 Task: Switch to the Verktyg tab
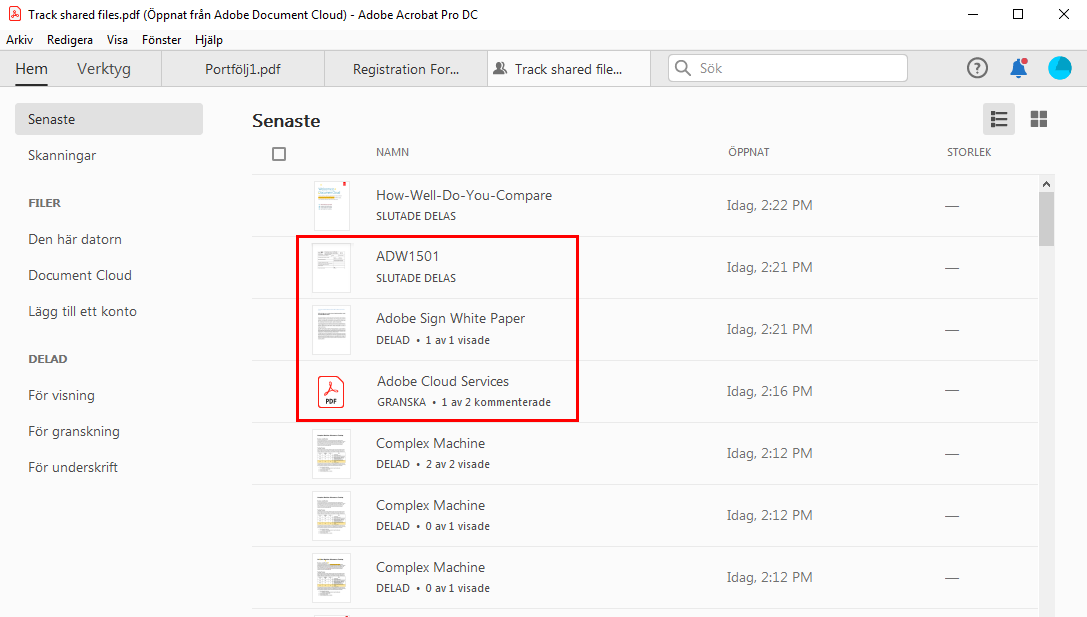tap(104, 69)
